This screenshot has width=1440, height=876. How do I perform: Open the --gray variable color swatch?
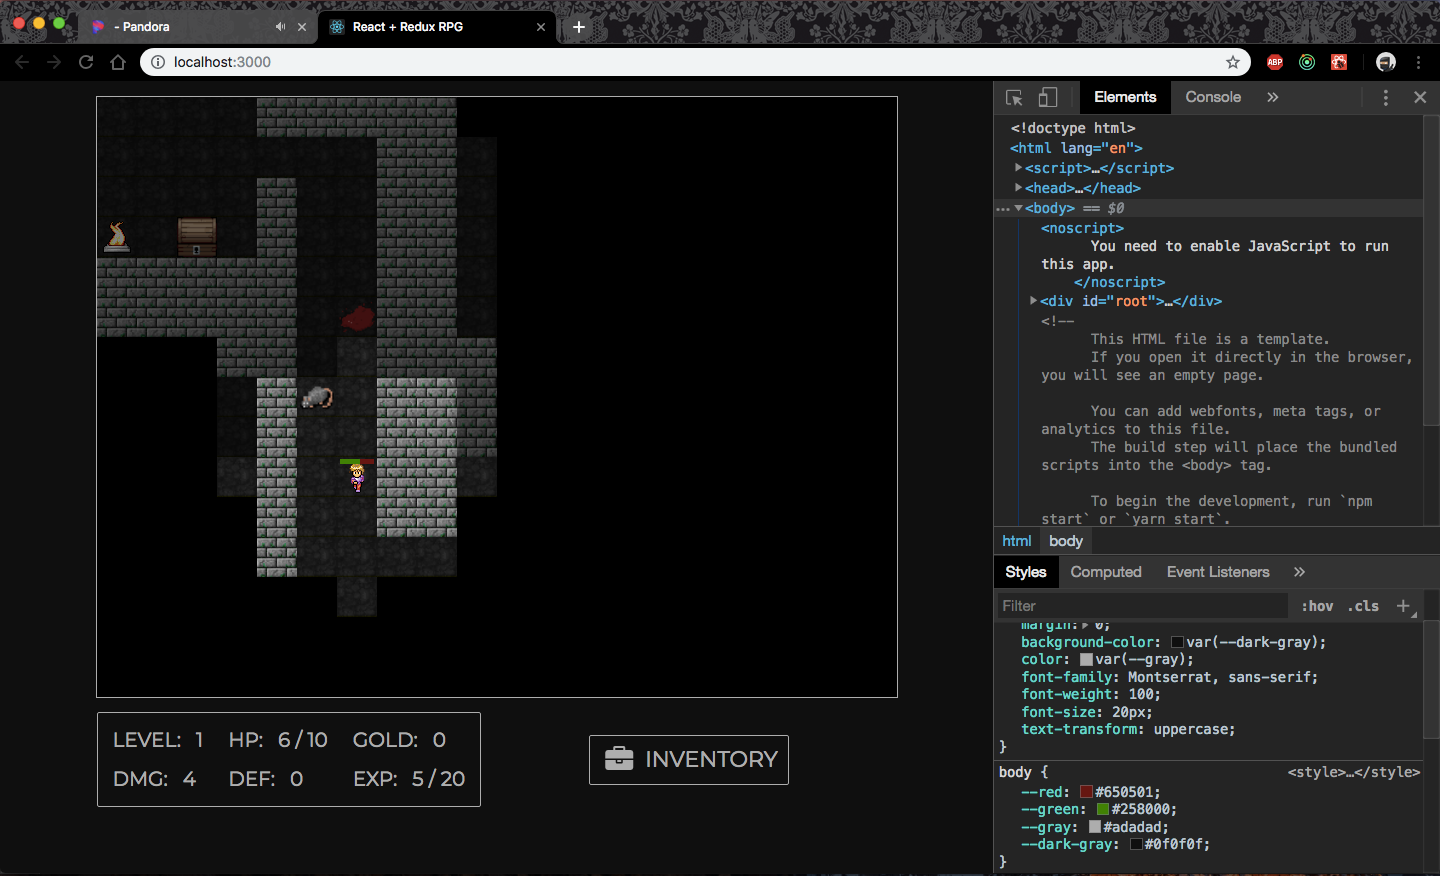click(x=1095, y=827)
